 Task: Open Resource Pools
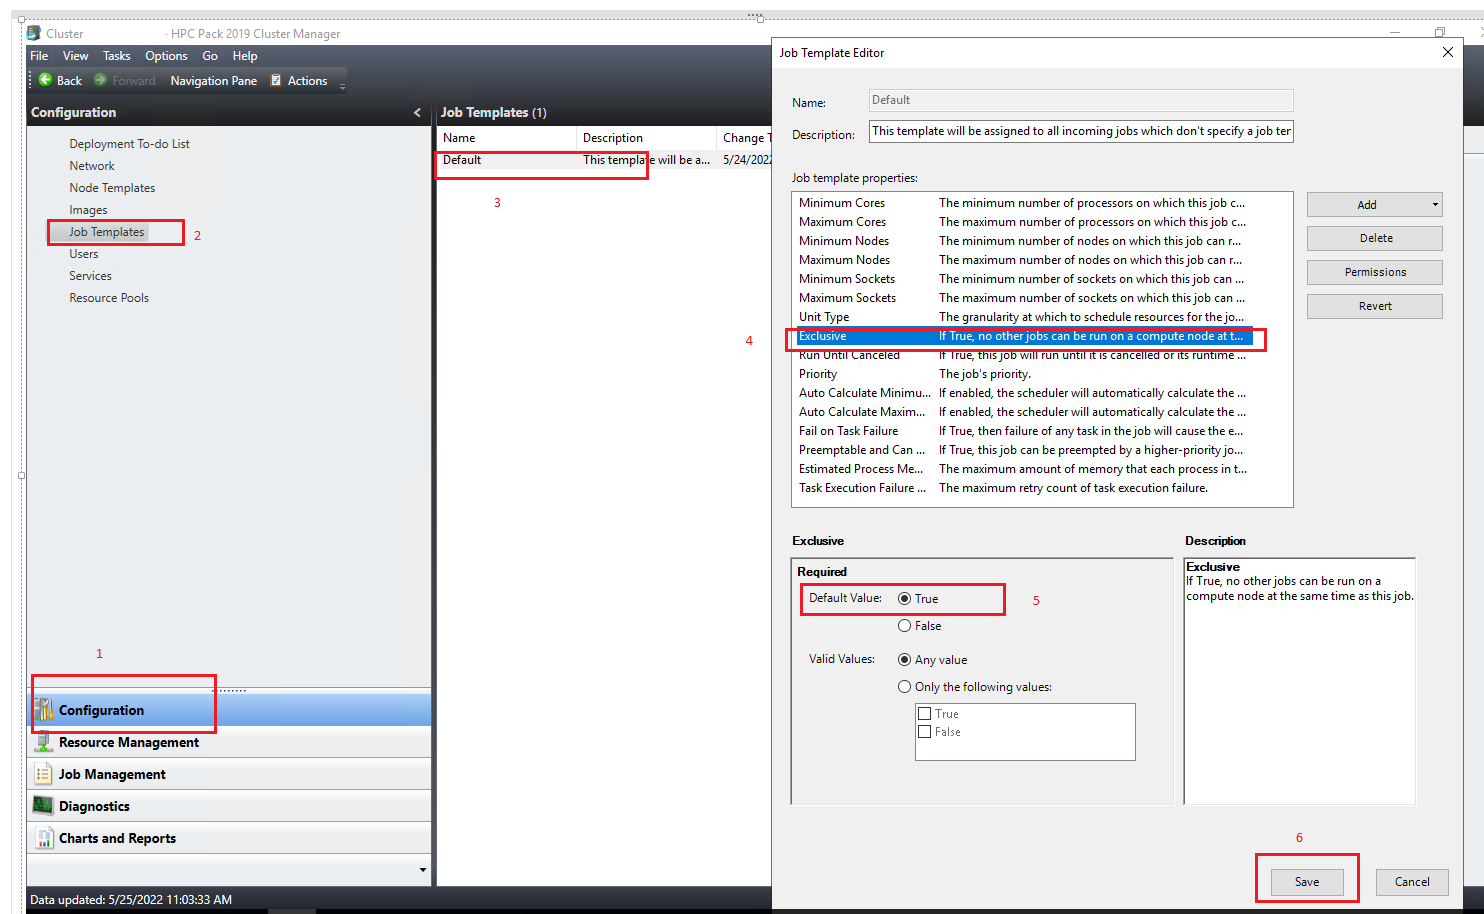109,298
